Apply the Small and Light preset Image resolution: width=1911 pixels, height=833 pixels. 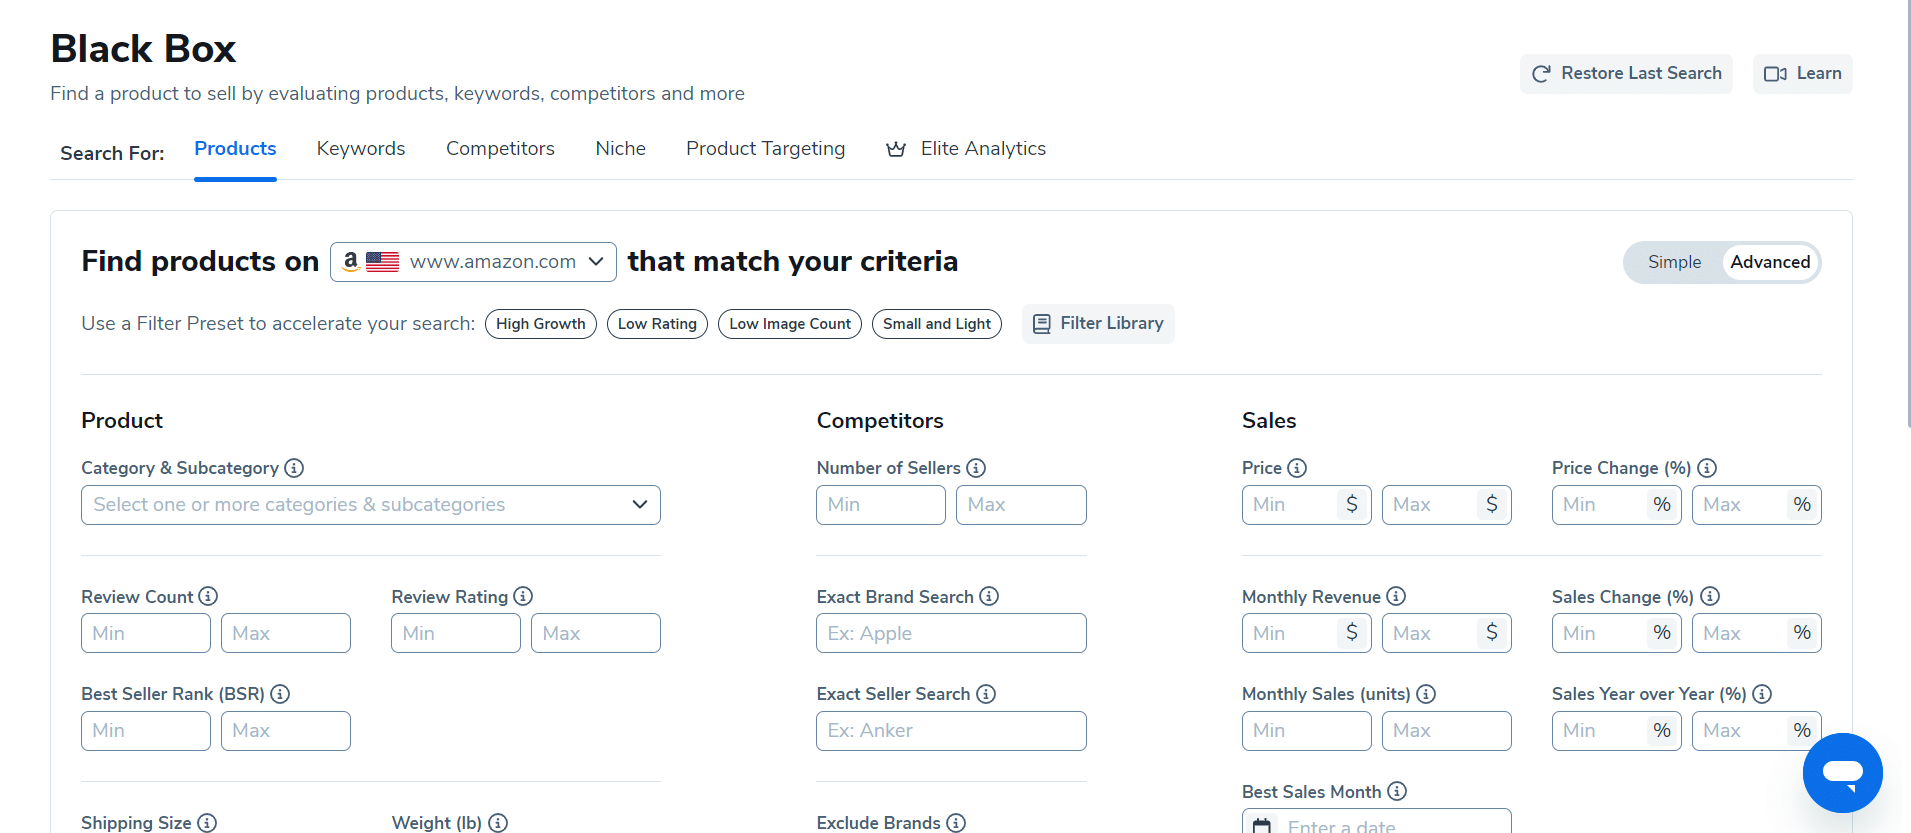point(936,324)
